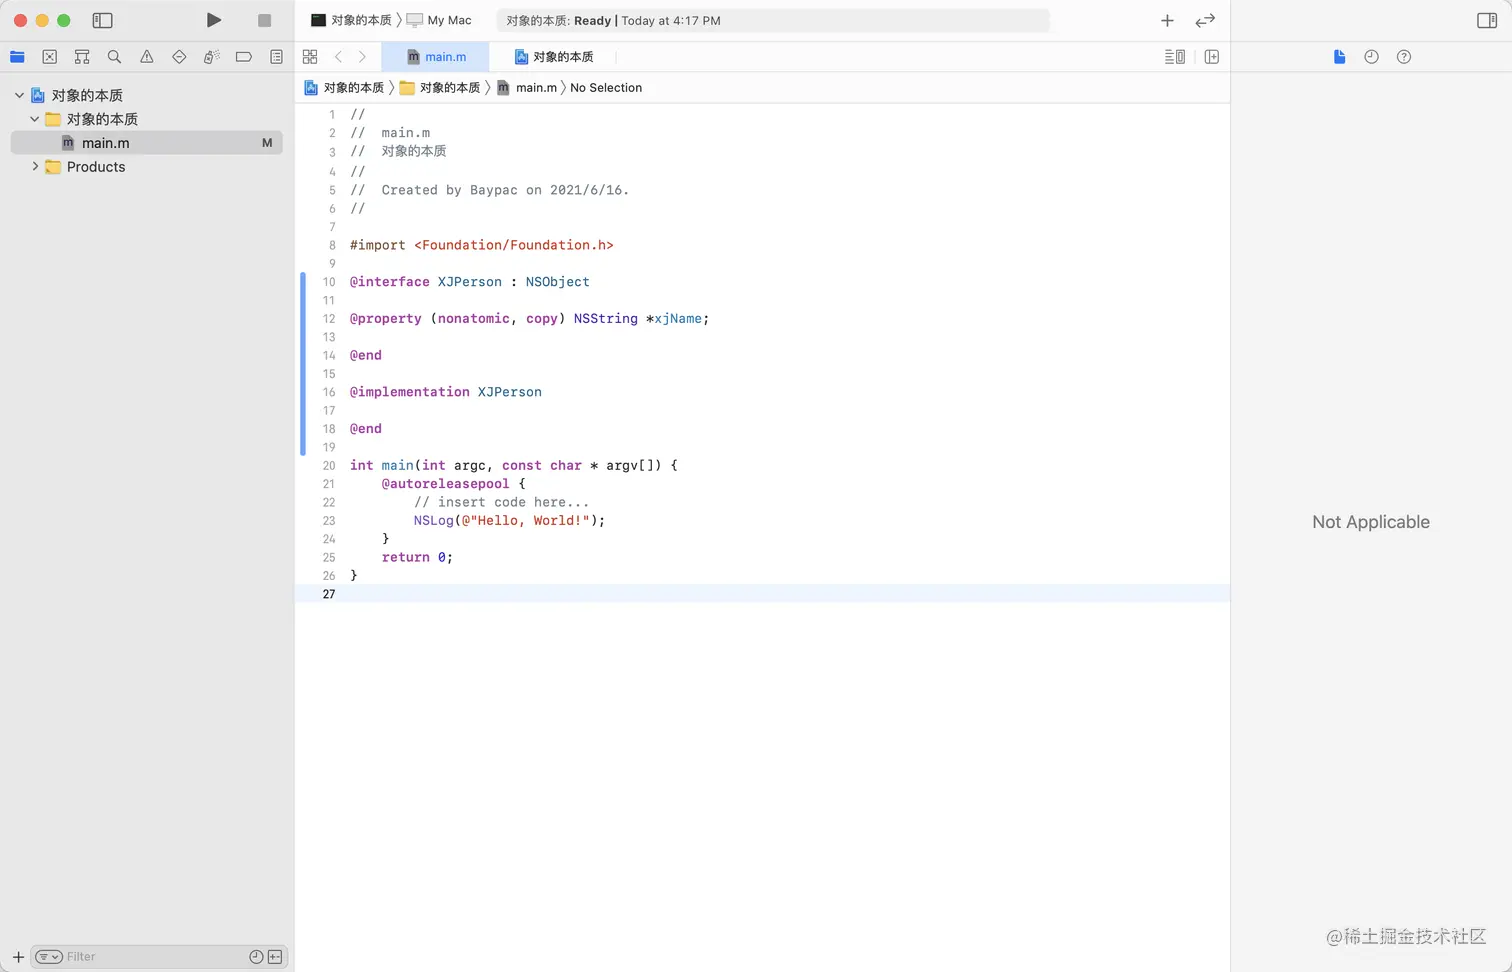Go back in editor history
1512x972 pixels.
pos(338,57)
